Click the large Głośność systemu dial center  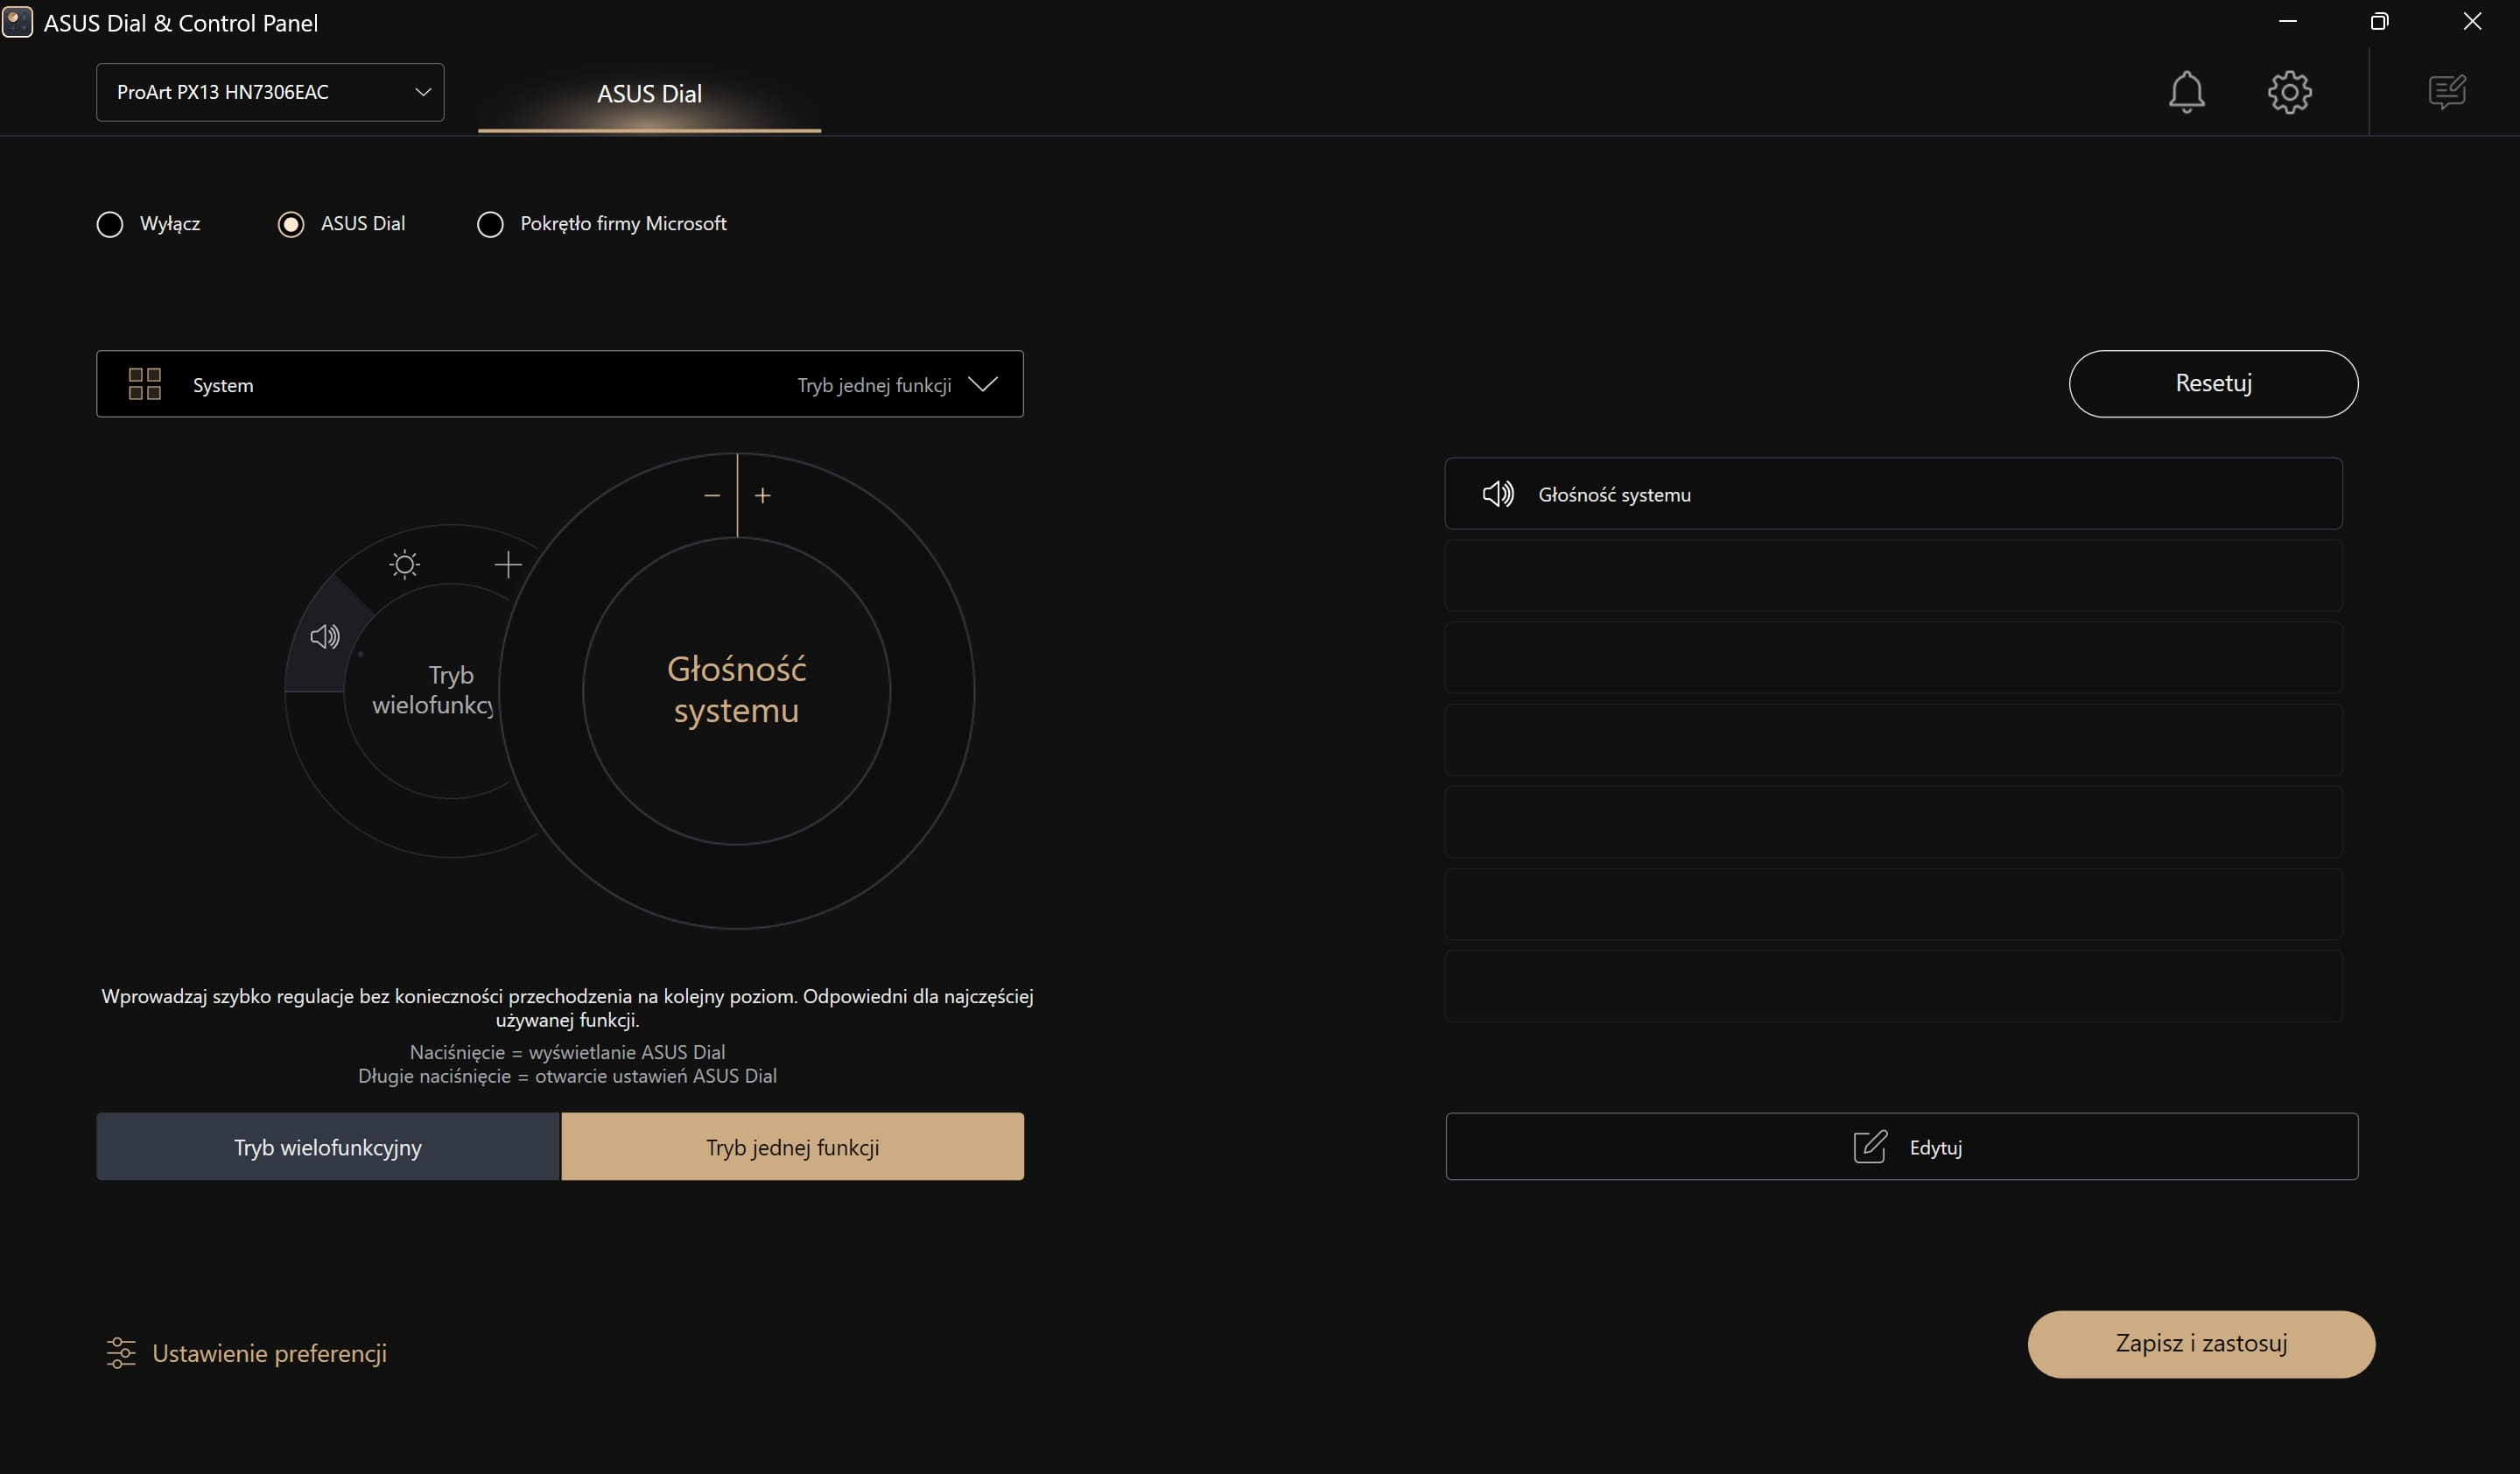coord(736,690)
